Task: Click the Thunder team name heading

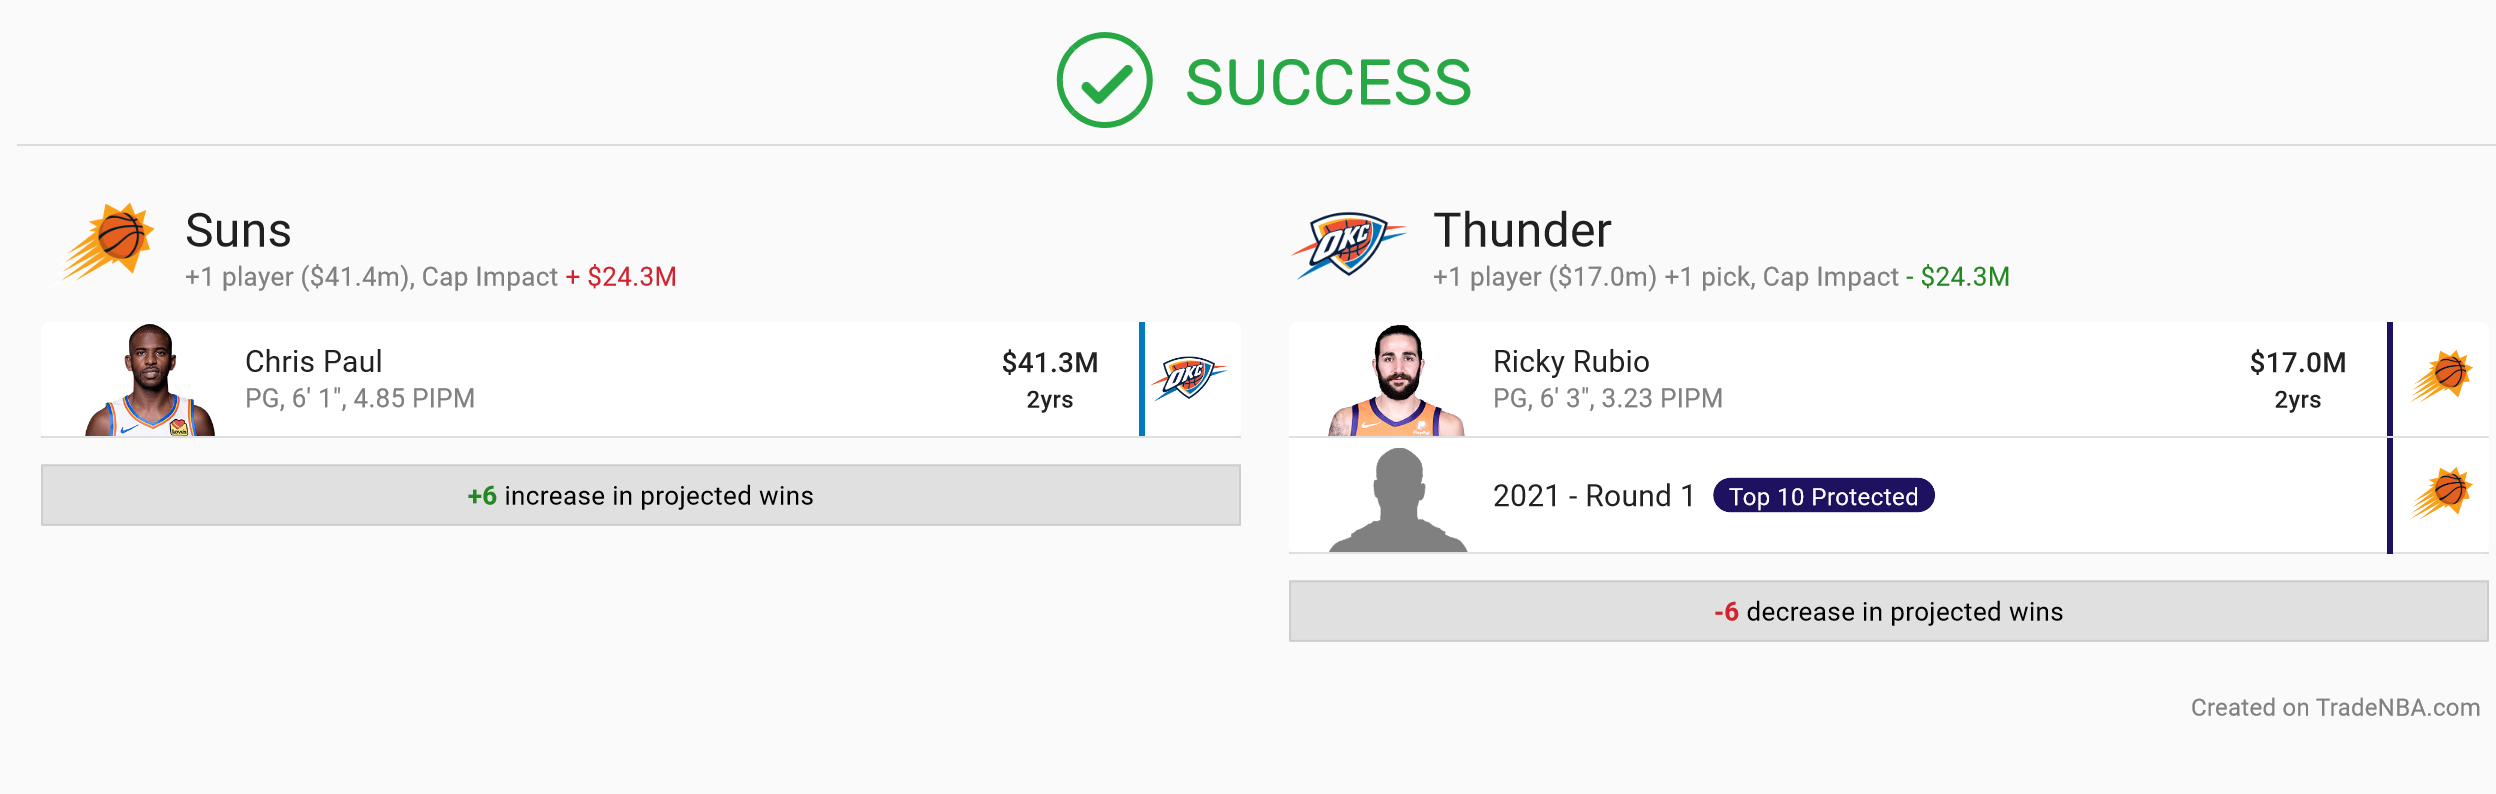Action: [x=1522, y=230]
